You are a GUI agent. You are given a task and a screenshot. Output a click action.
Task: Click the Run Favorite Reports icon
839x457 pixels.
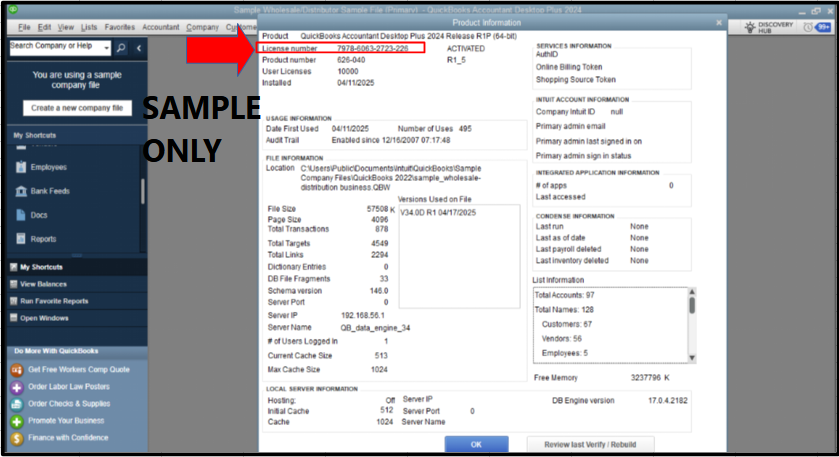point(14,301)
